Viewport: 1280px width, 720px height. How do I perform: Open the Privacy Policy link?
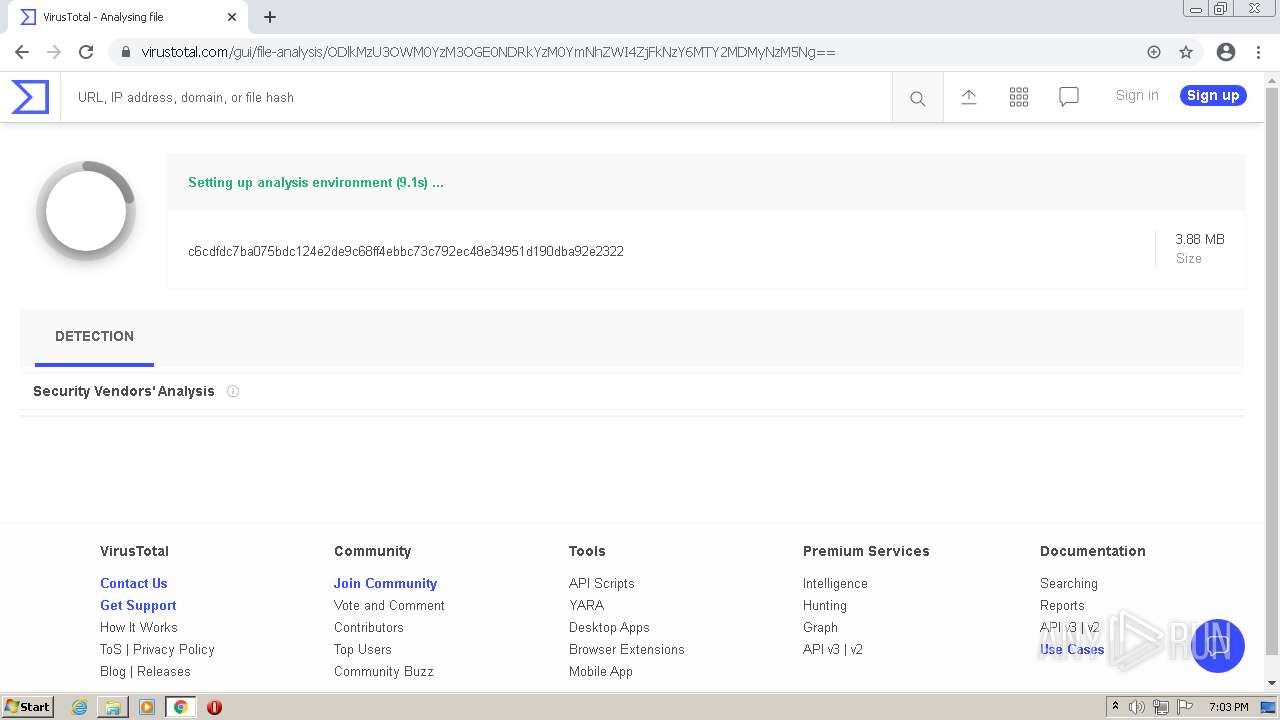[x=174, y=649]
